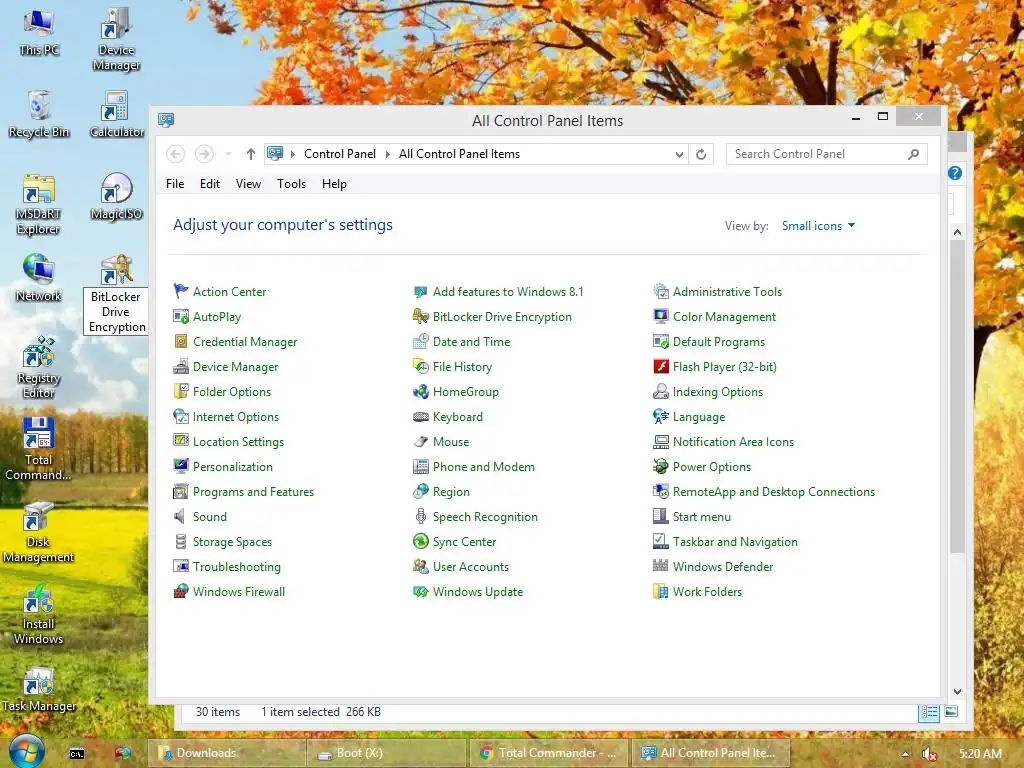Click Control Panel breadcrumb in address bar
The image size is (1024, 768).
pos(340,154)
